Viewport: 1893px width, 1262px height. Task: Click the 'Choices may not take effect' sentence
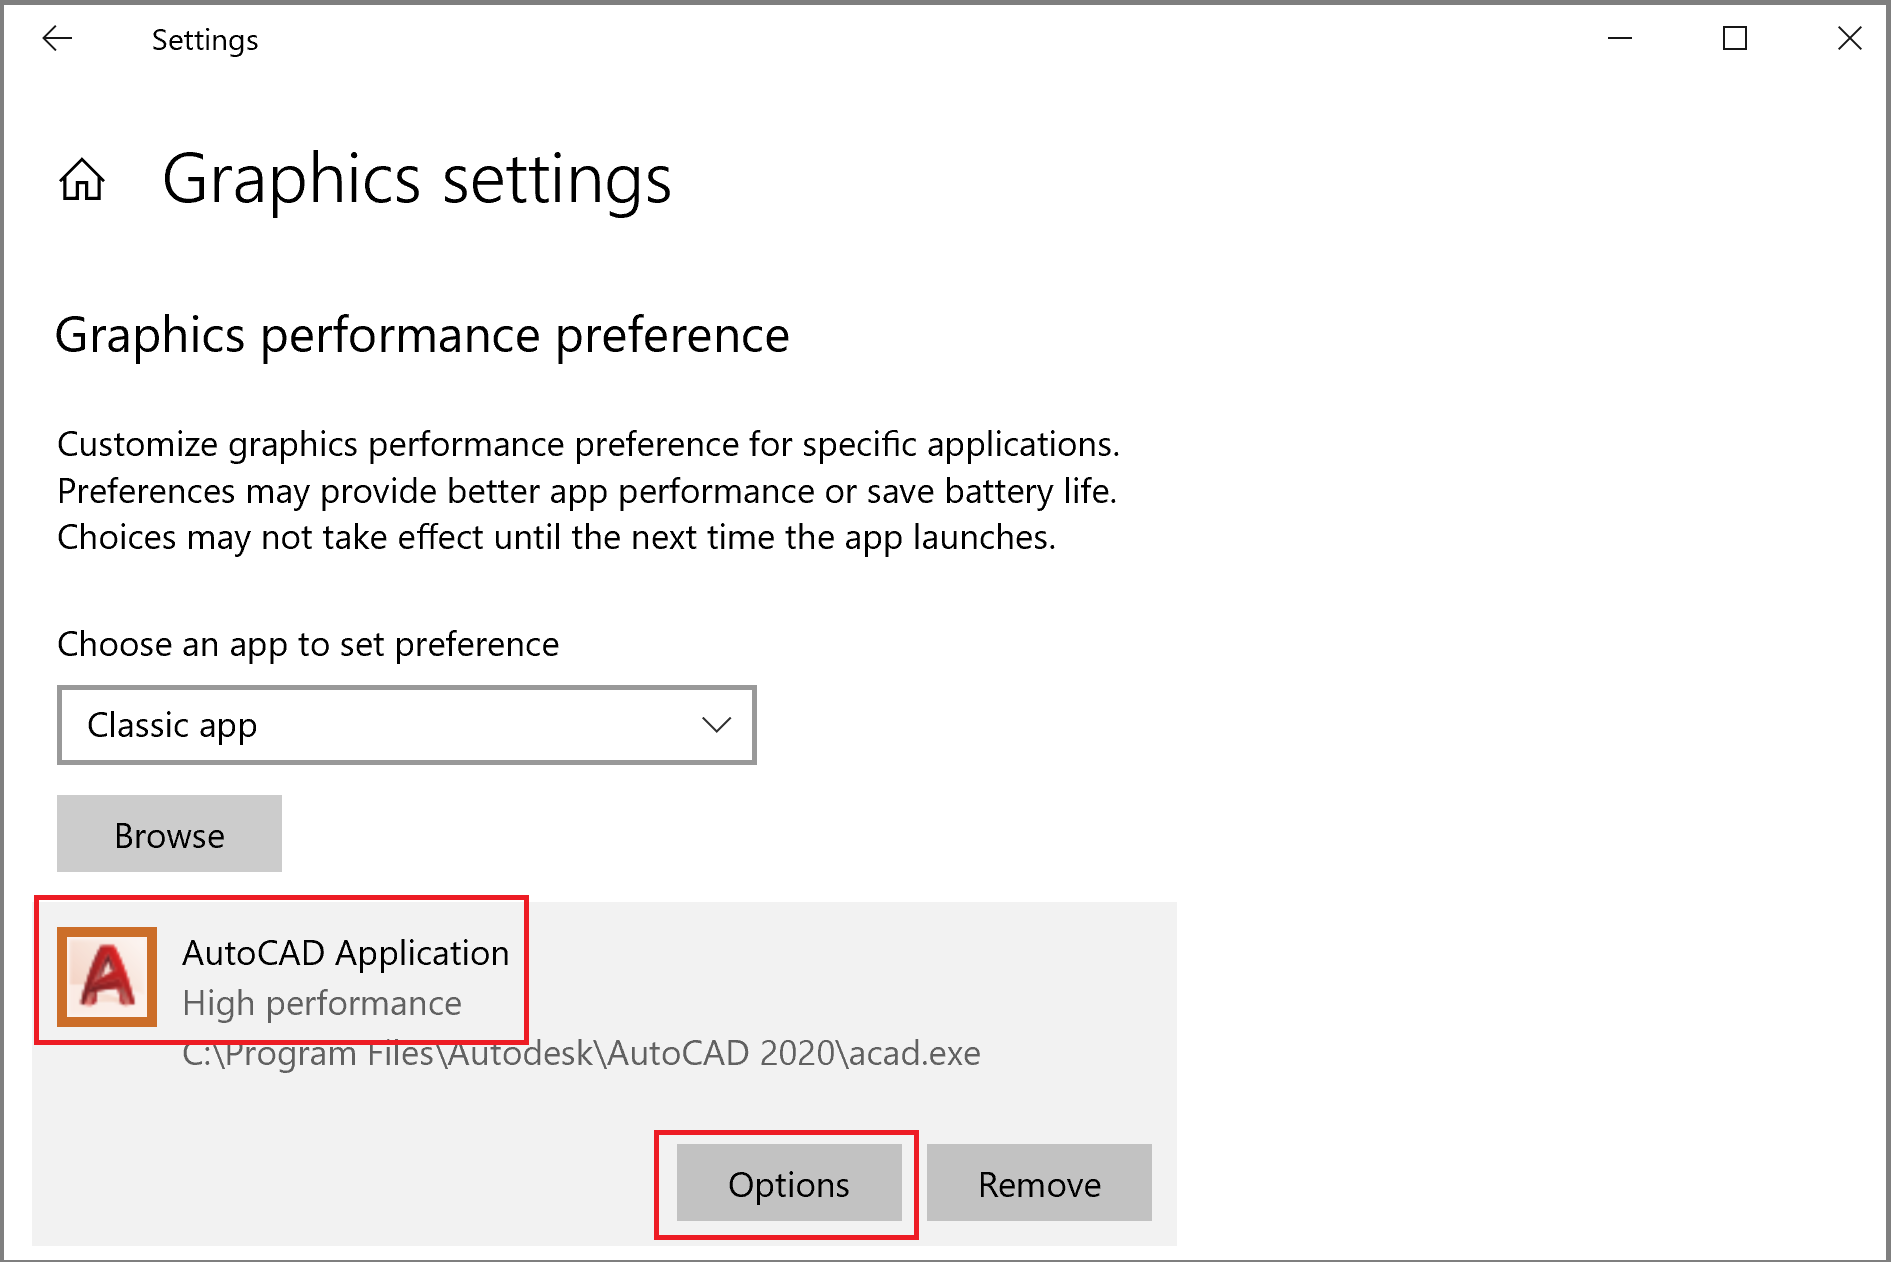point(556,538)
